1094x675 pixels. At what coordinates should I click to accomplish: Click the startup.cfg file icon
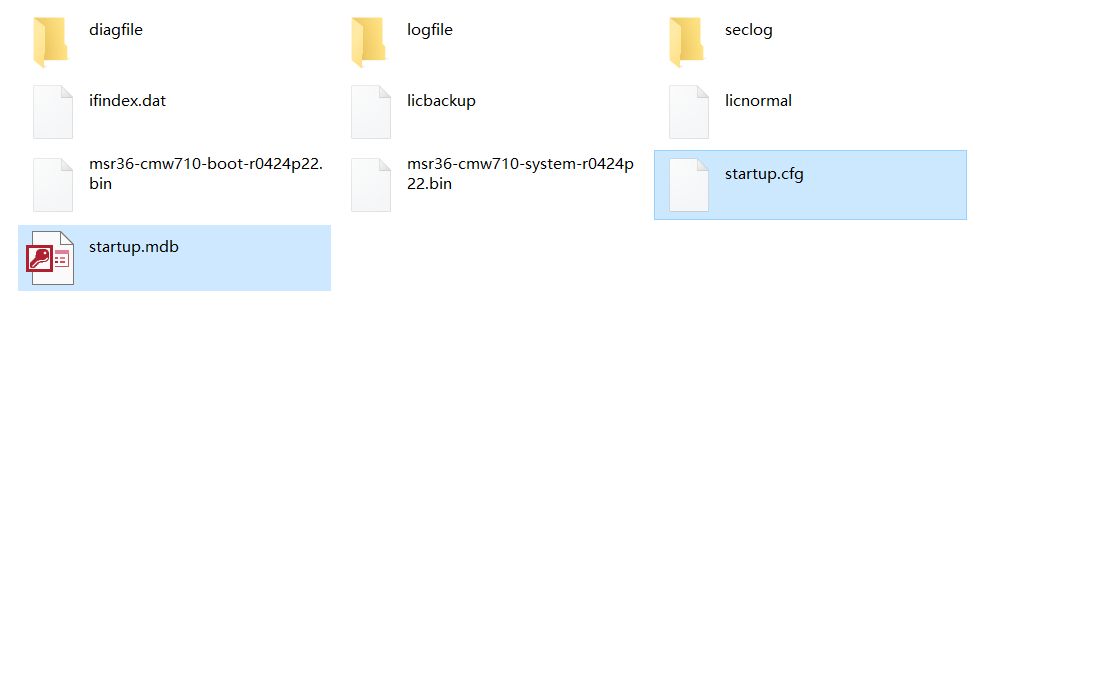689,185
